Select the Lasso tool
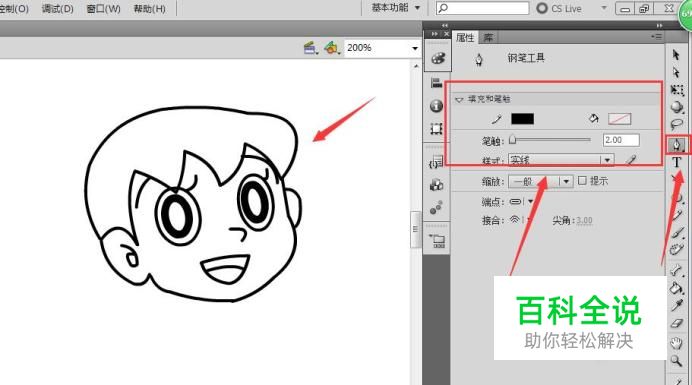Viewport: 692px width, 385px height. (x=677, y=124)
